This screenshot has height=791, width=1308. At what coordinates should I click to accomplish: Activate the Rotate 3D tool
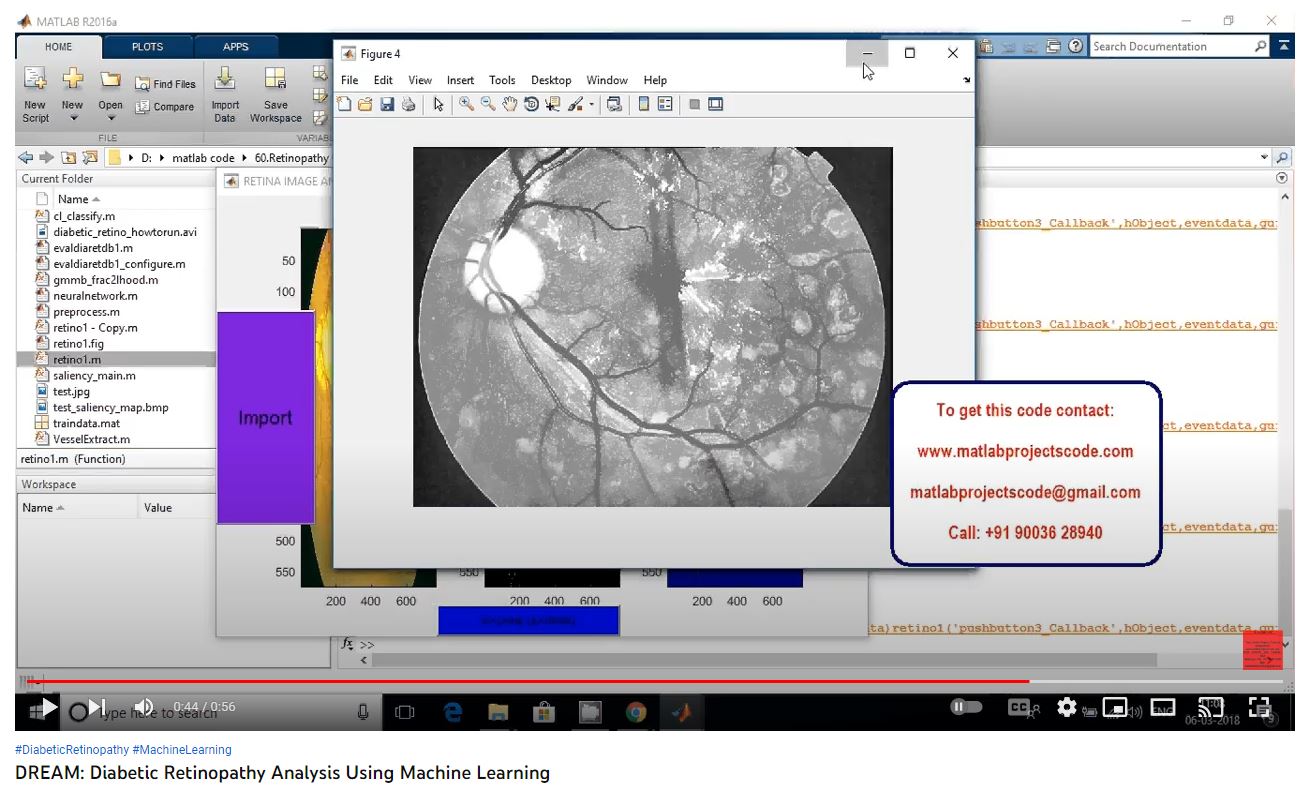[x=531, y=104]
